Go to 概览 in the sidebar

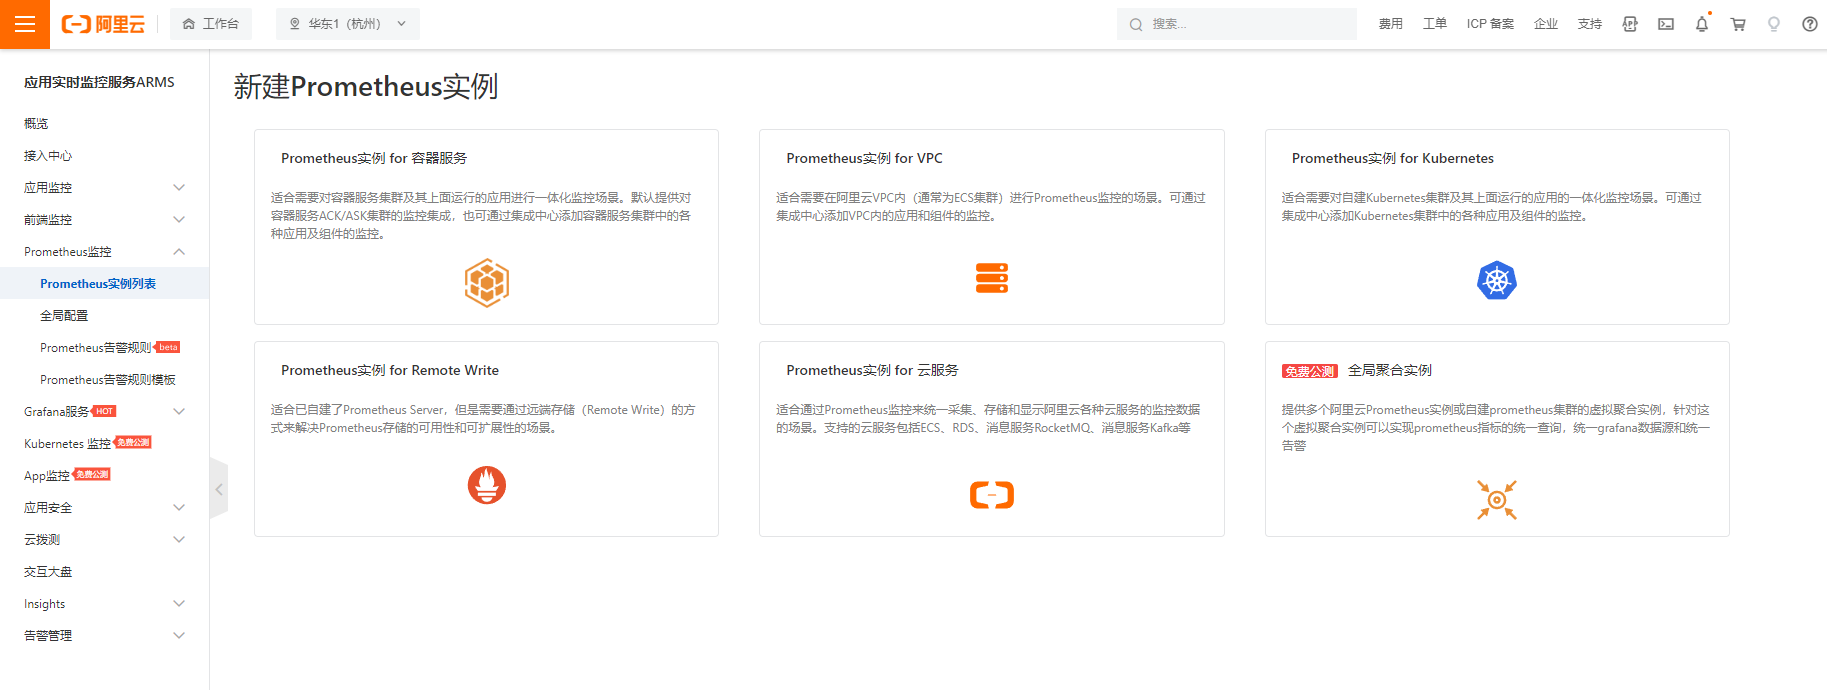[36, 124]
